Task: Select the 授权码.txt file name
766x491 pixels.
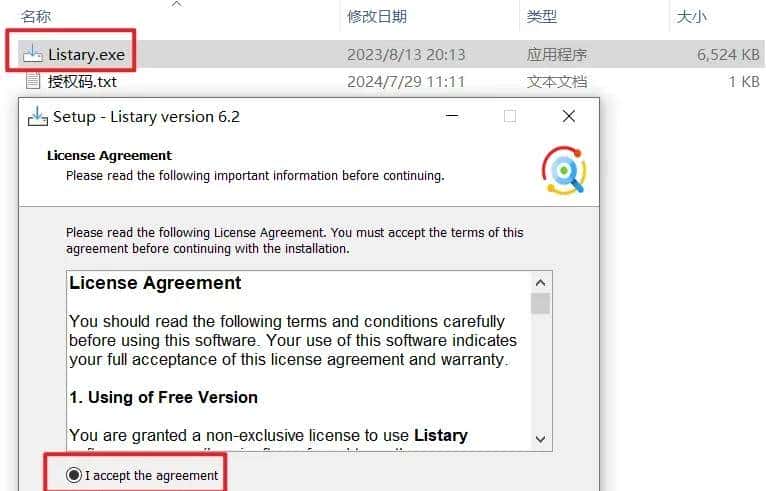Action: 83,81
